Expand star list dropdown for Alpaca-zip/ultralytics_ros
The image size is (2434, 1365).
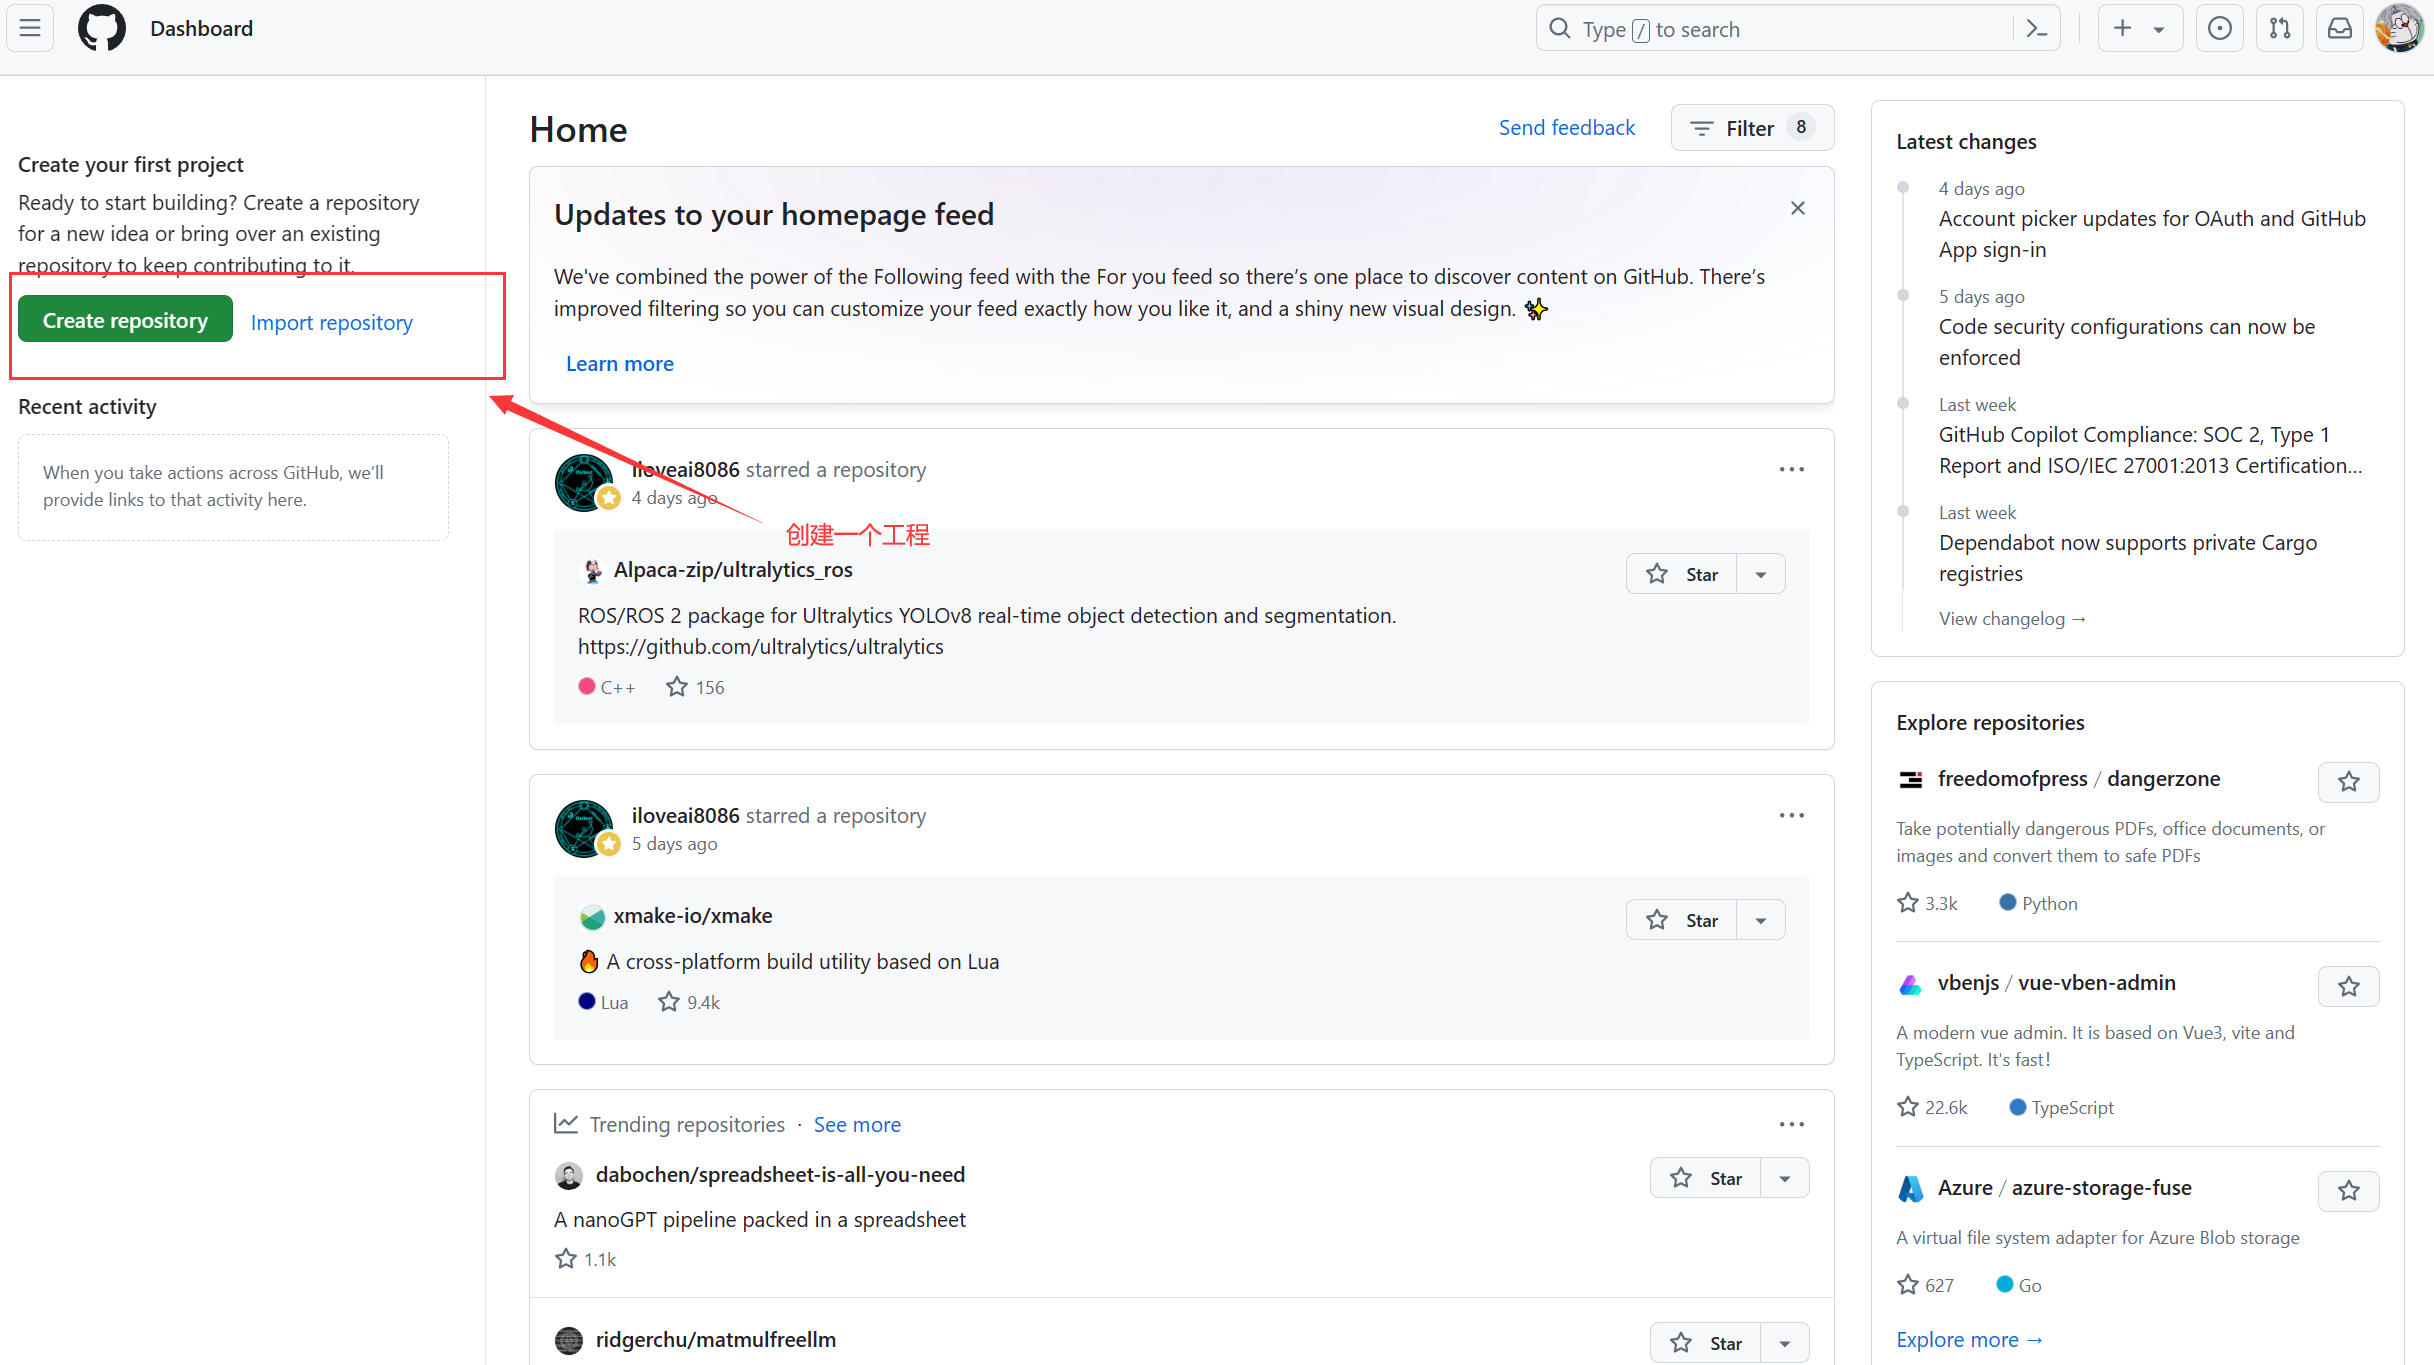(1761, 574)
